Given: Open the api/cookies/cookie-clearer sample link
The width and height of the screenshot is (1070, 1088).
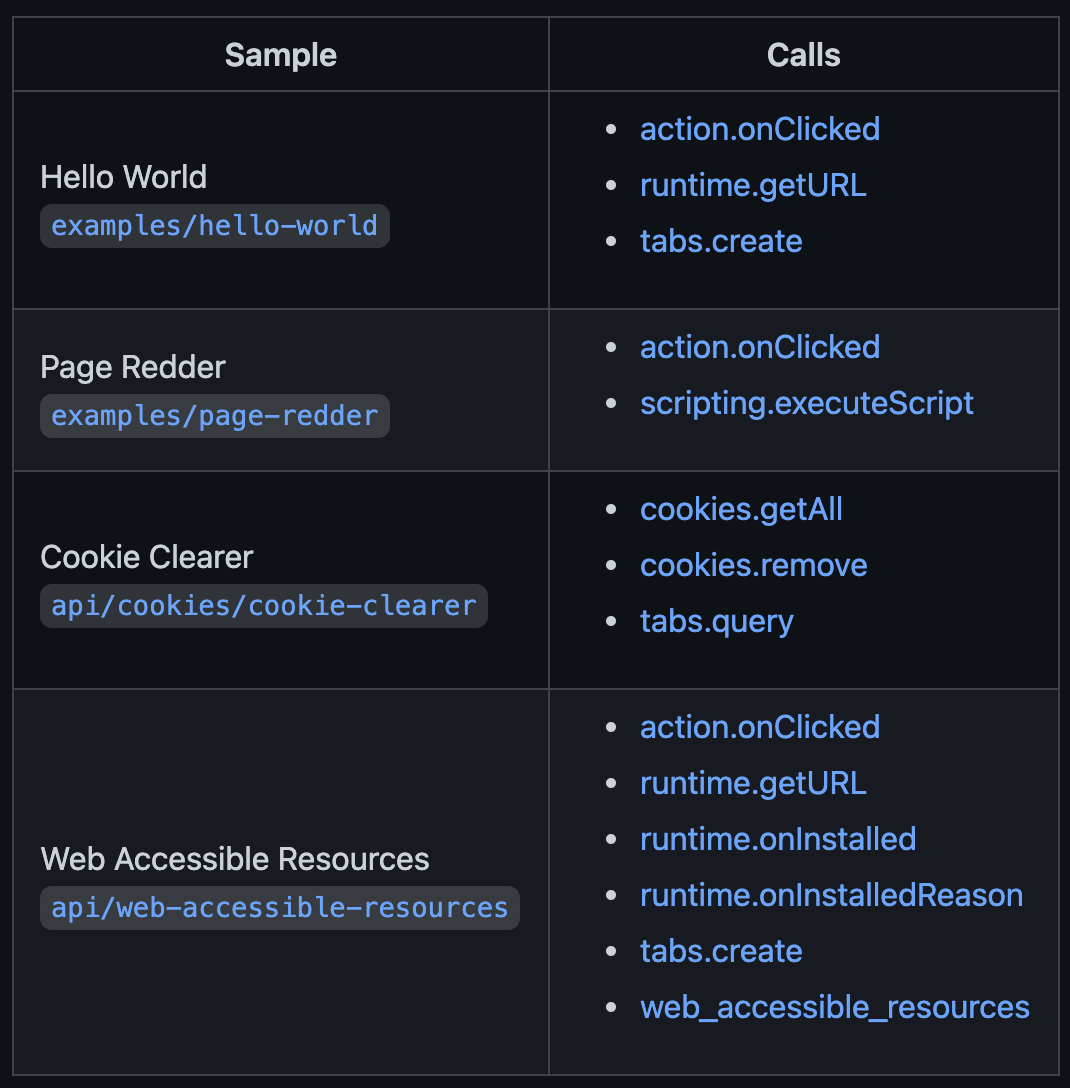Looking at the screenshot, I should (263, 606).
